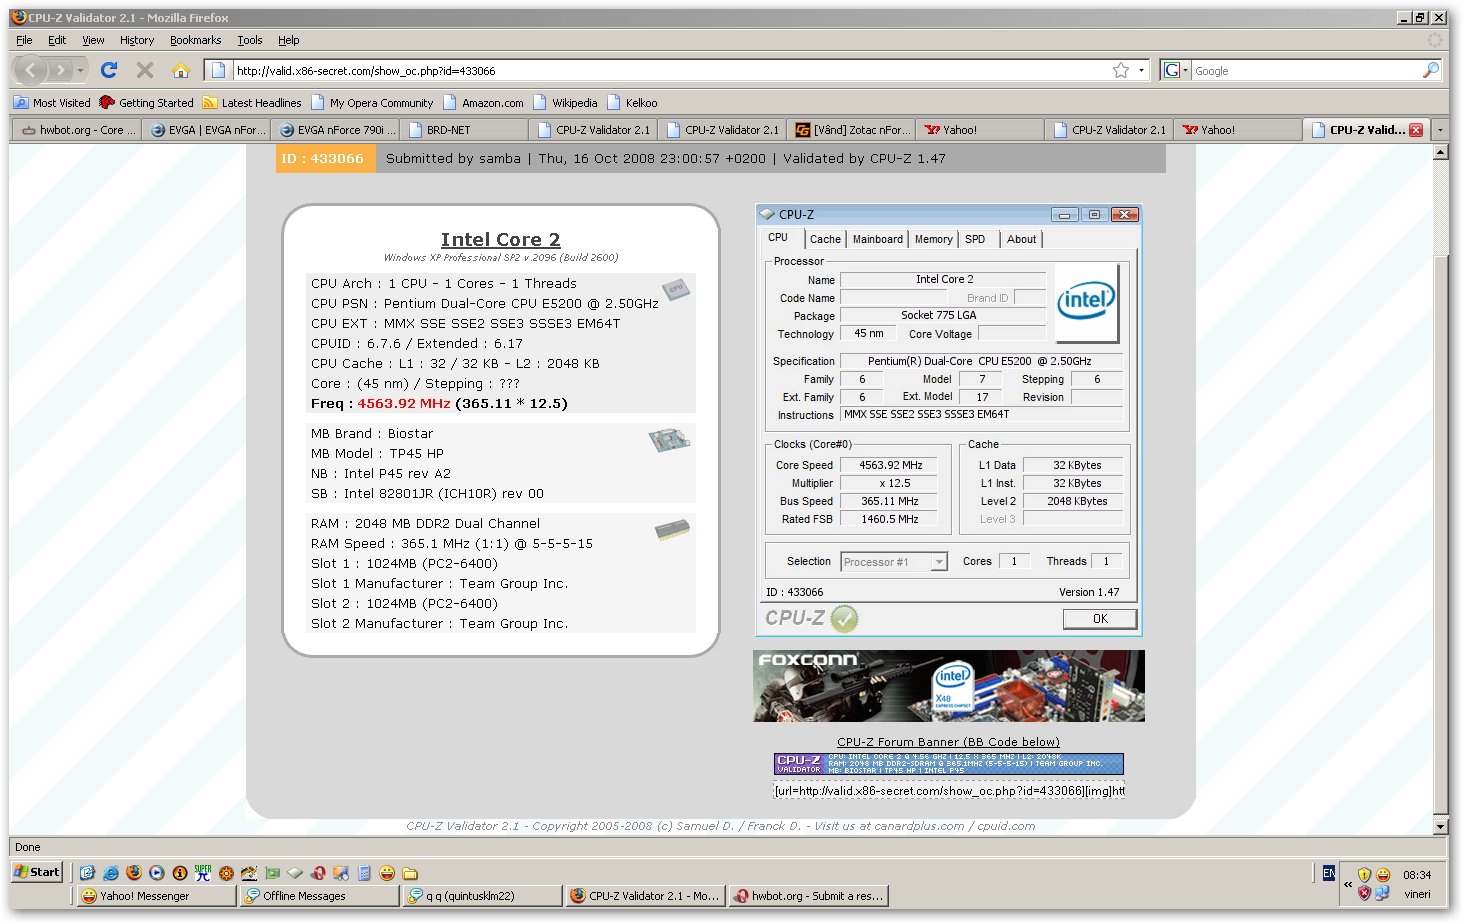Open Windows Media Player quick launch icon
1463x923 pixels.
click(x=157, y=873)
